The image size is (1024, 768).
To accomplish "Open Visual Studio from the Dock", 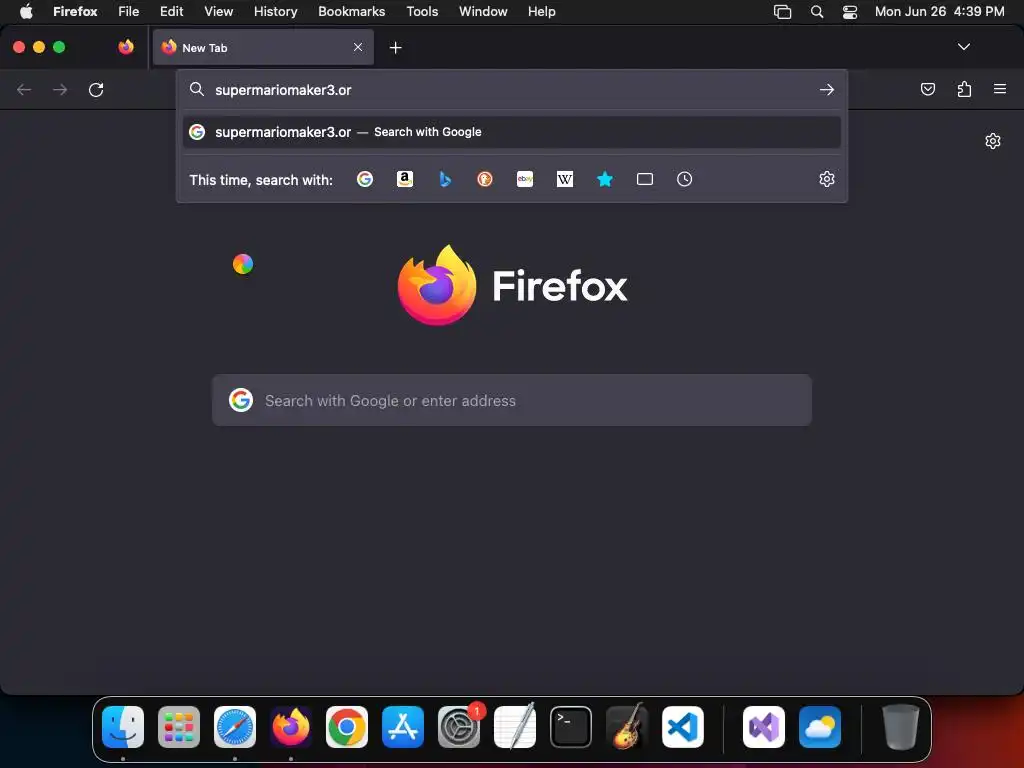I will click(764, 726).
